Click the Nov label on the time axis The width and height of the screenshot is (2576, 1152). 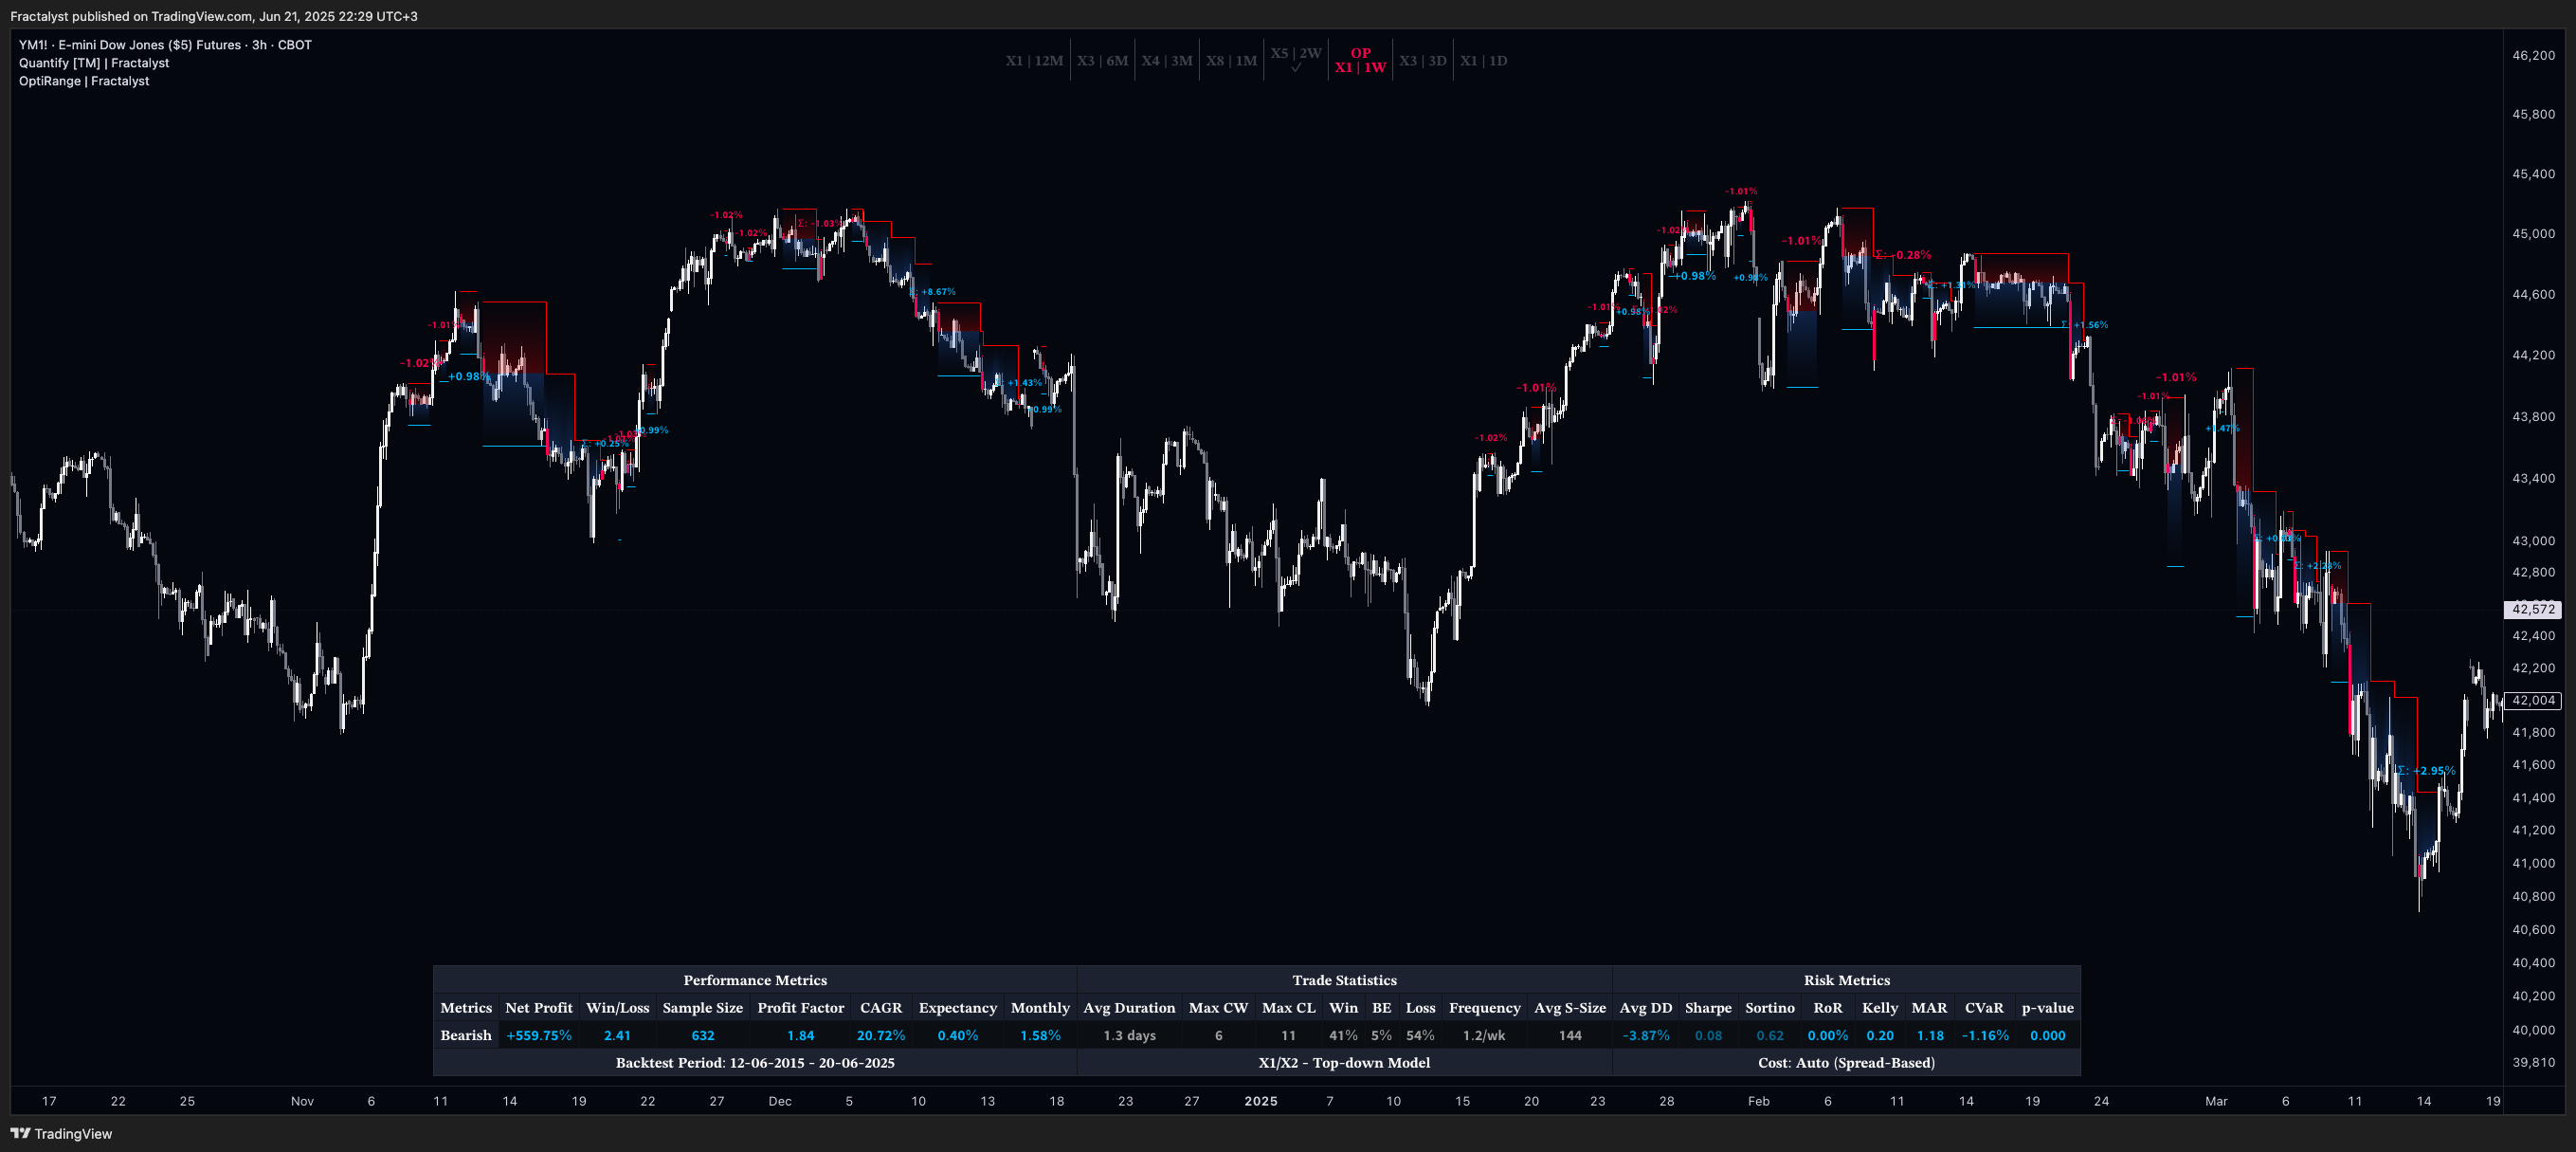302,1100
